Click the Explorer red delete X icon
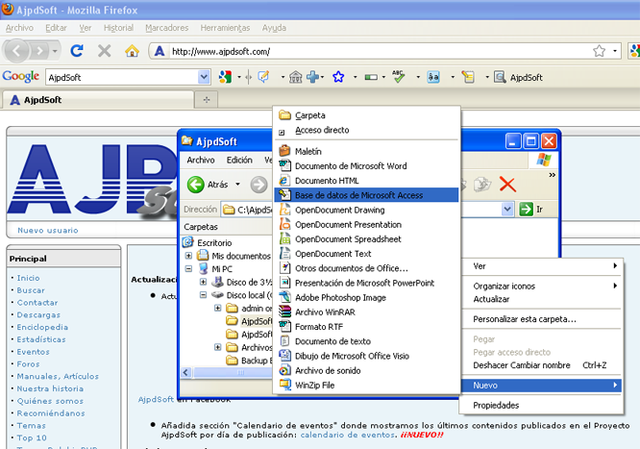Image resolution: width=640 pixels, height=449 pixels. click(507, 184)
